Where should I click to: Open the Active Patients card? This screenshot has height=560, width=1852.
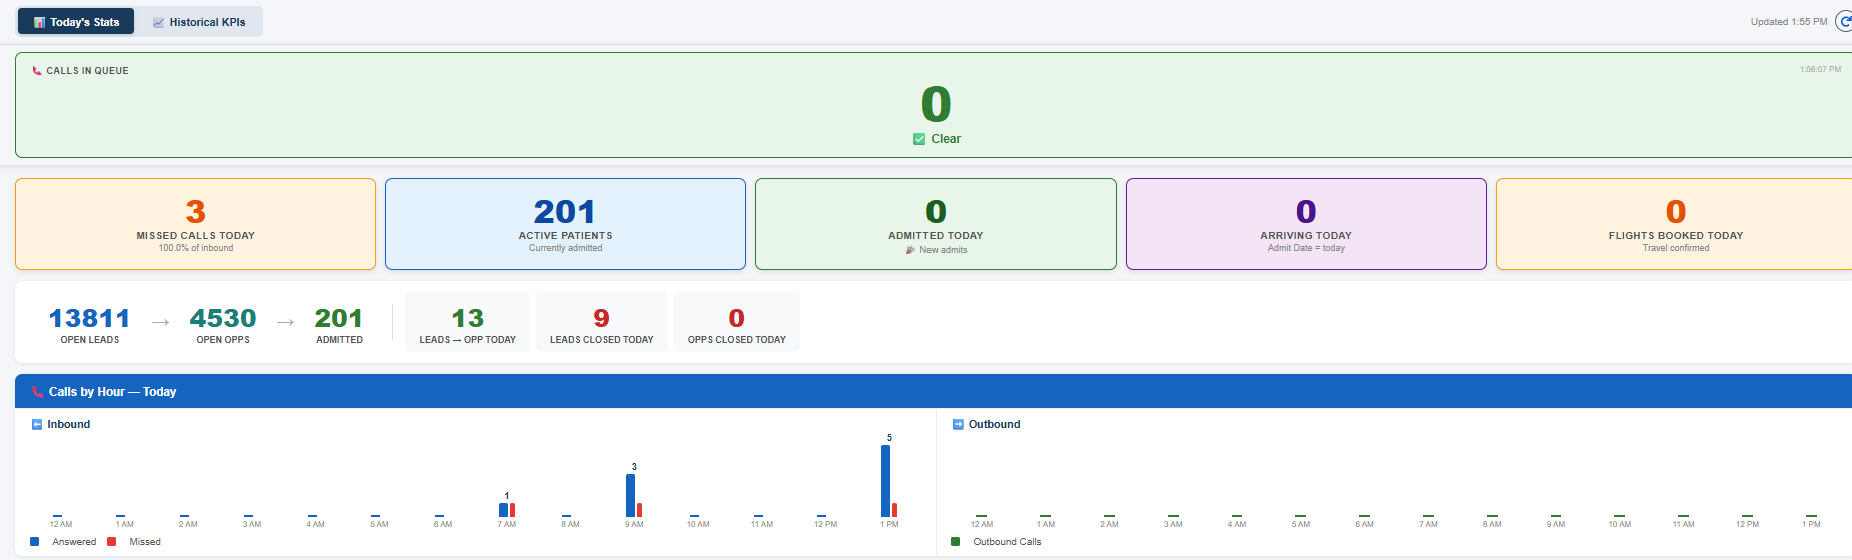[x=565, y=224]
